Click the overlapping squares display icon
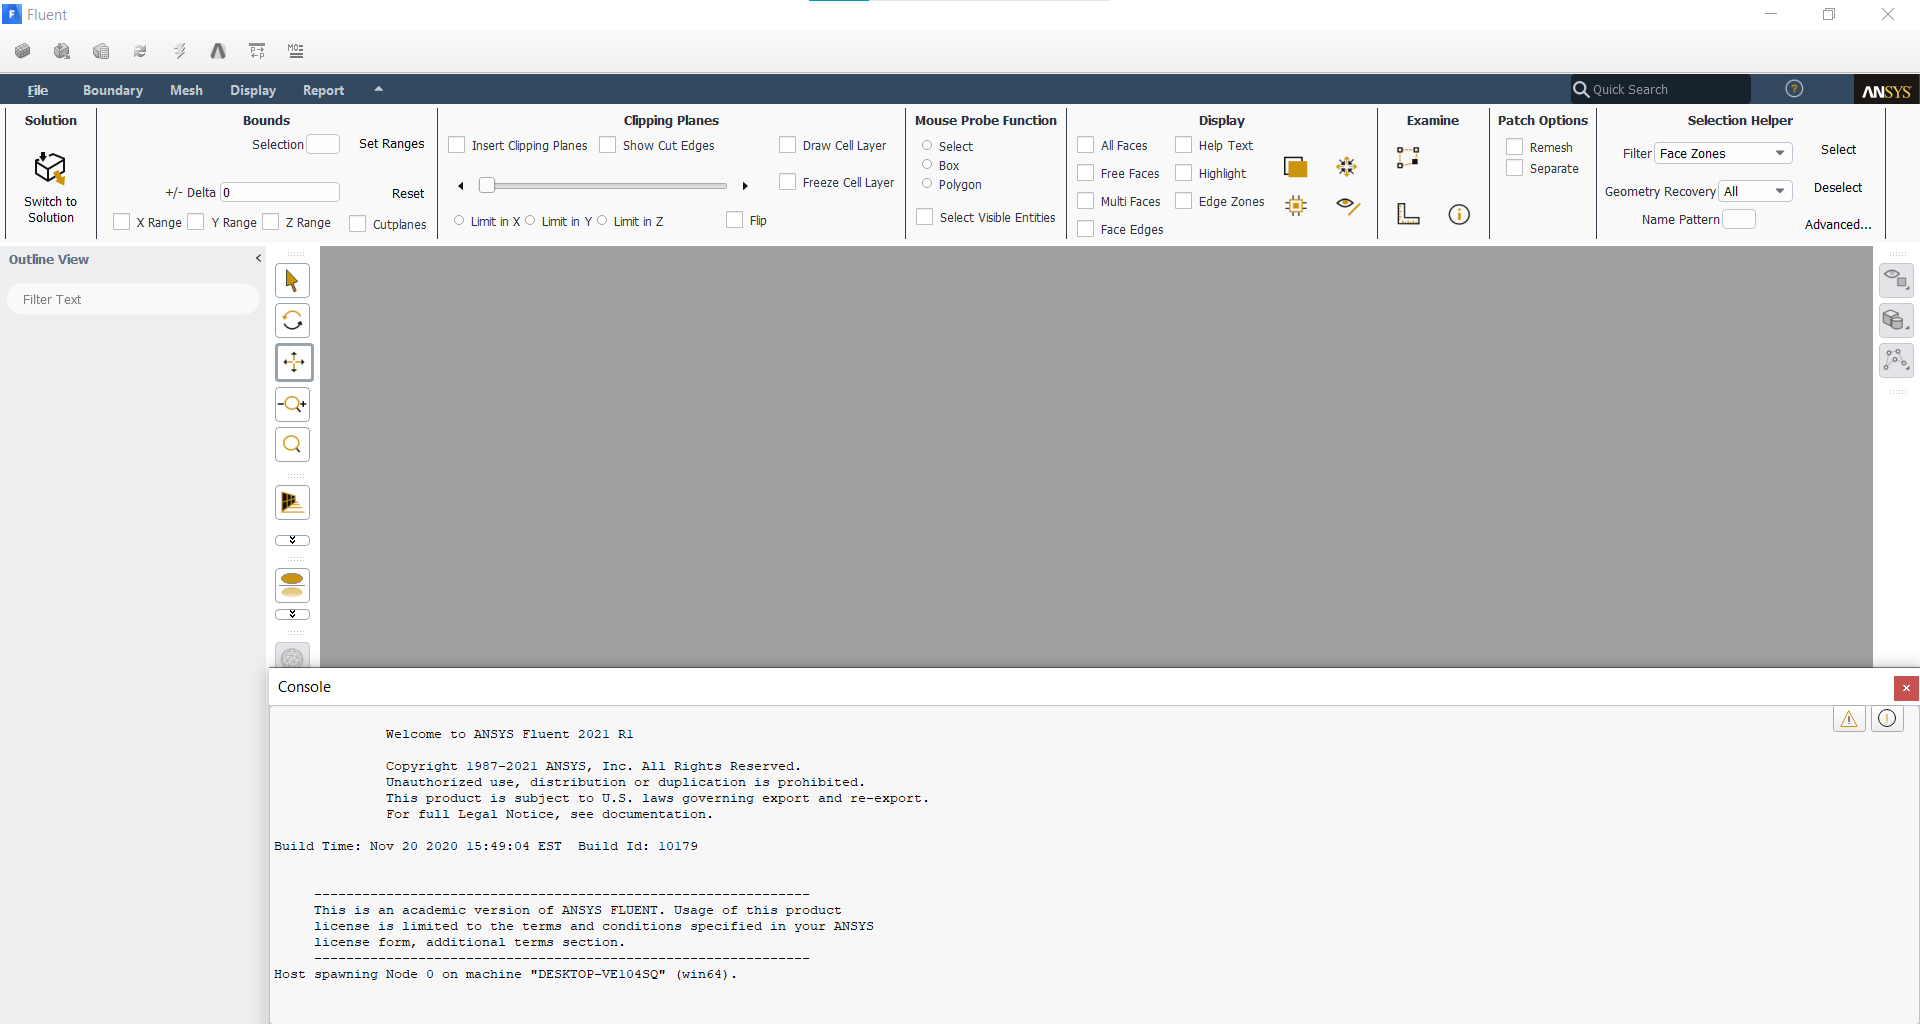Screen dimensions: 1920x1024 1296,167
